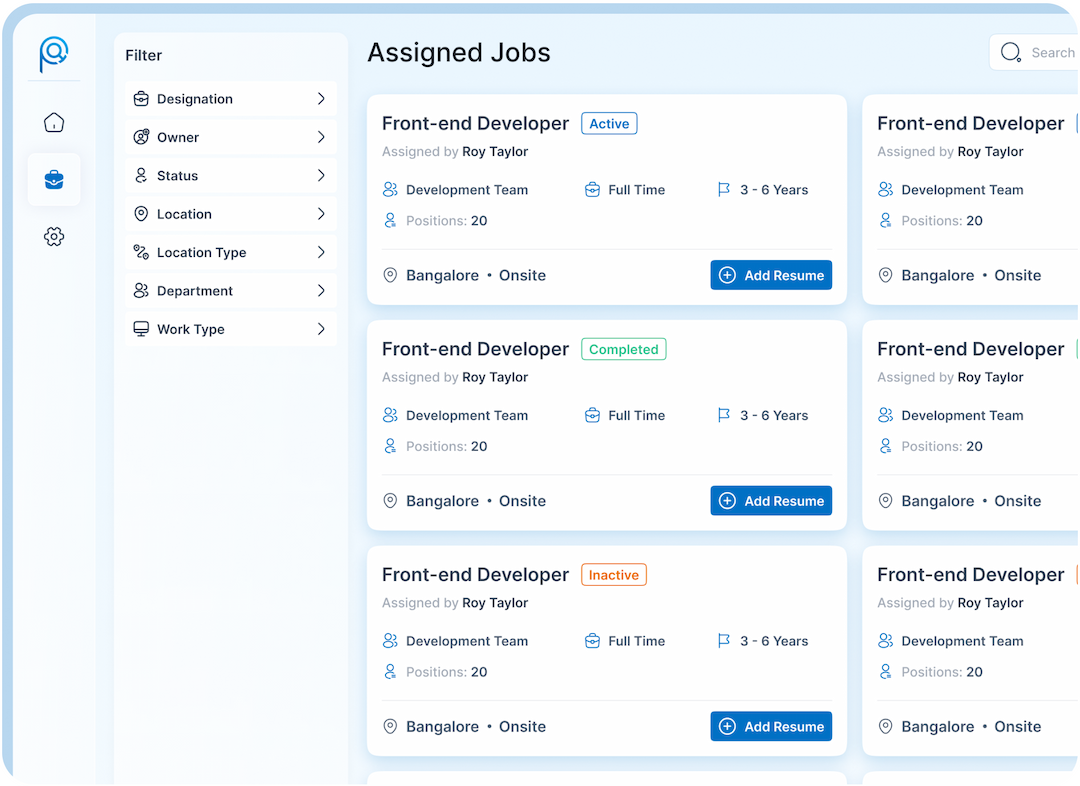Expand the Owner filter chevron
The height and width of the screenshot is (786, 1080).
coord(321,137)
